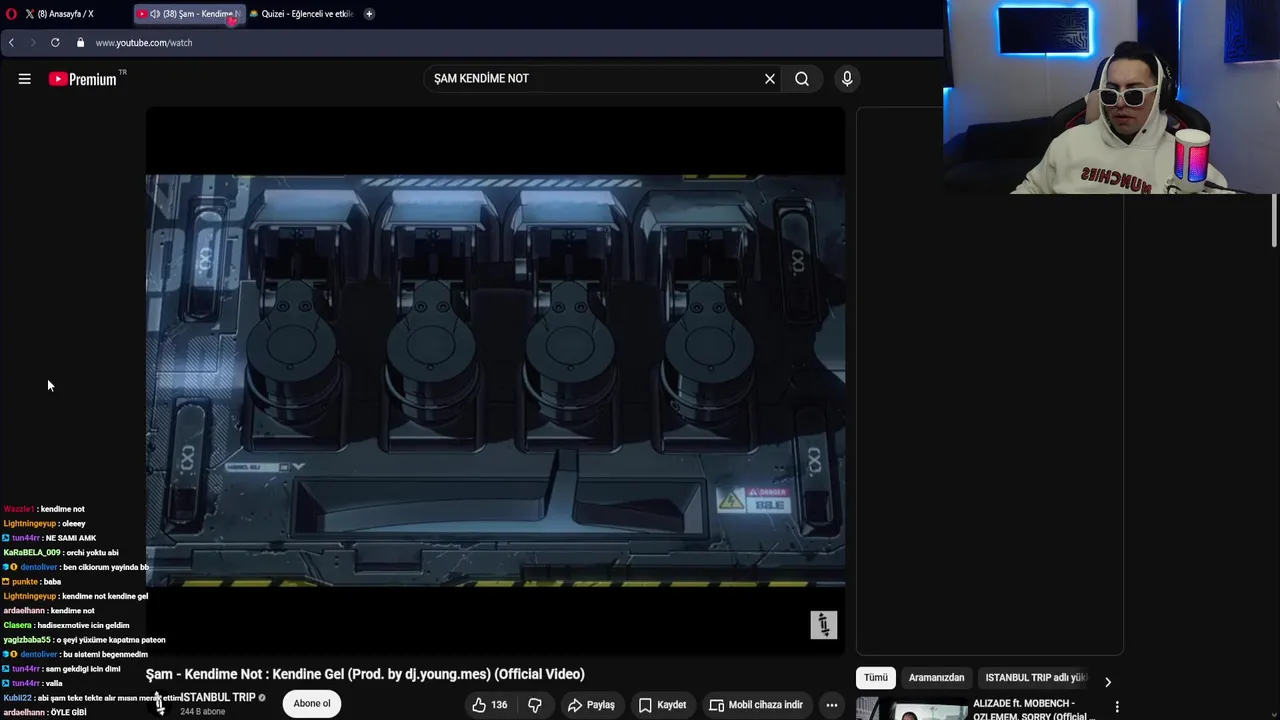Switch to the Anasayfa / X tab
The width and height of the screenshot is (1280, 720).
66,14
